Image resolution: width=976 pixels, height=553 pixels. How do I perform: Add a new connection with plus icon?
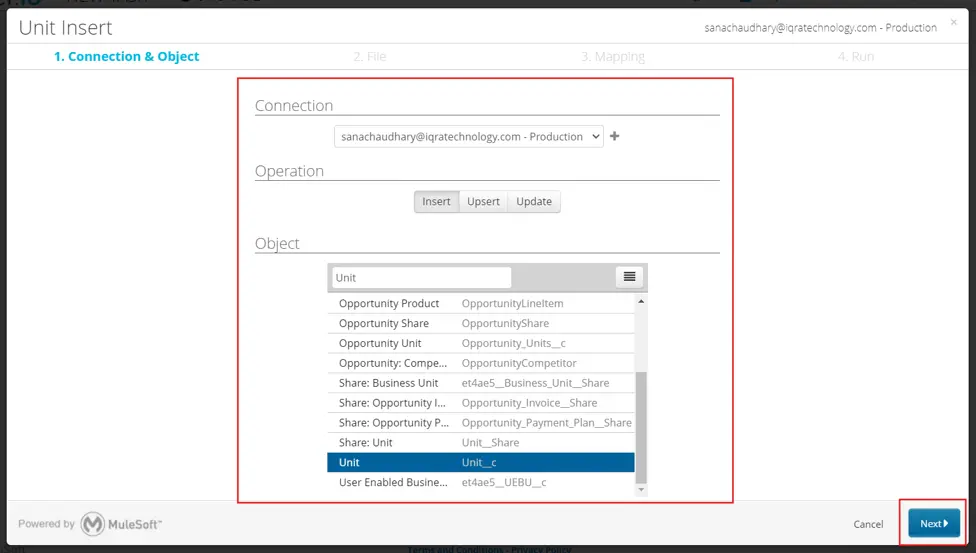click(x=614, y=136)
